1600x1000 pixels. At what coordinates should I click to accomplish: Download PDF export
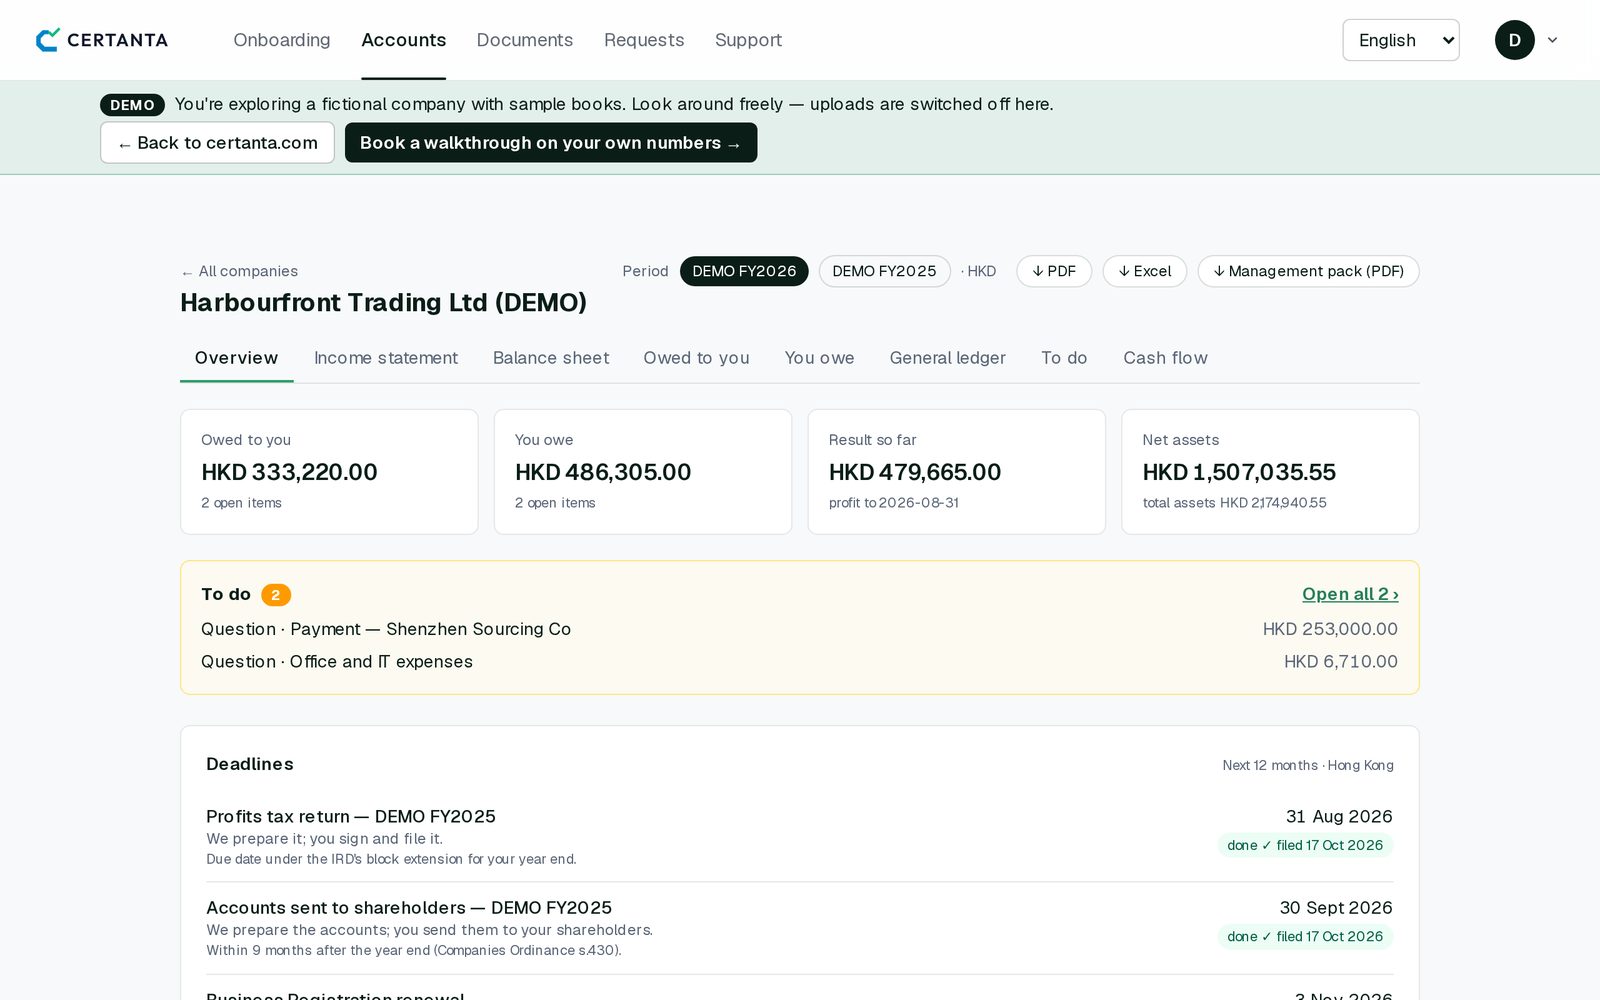(1054, 271)
